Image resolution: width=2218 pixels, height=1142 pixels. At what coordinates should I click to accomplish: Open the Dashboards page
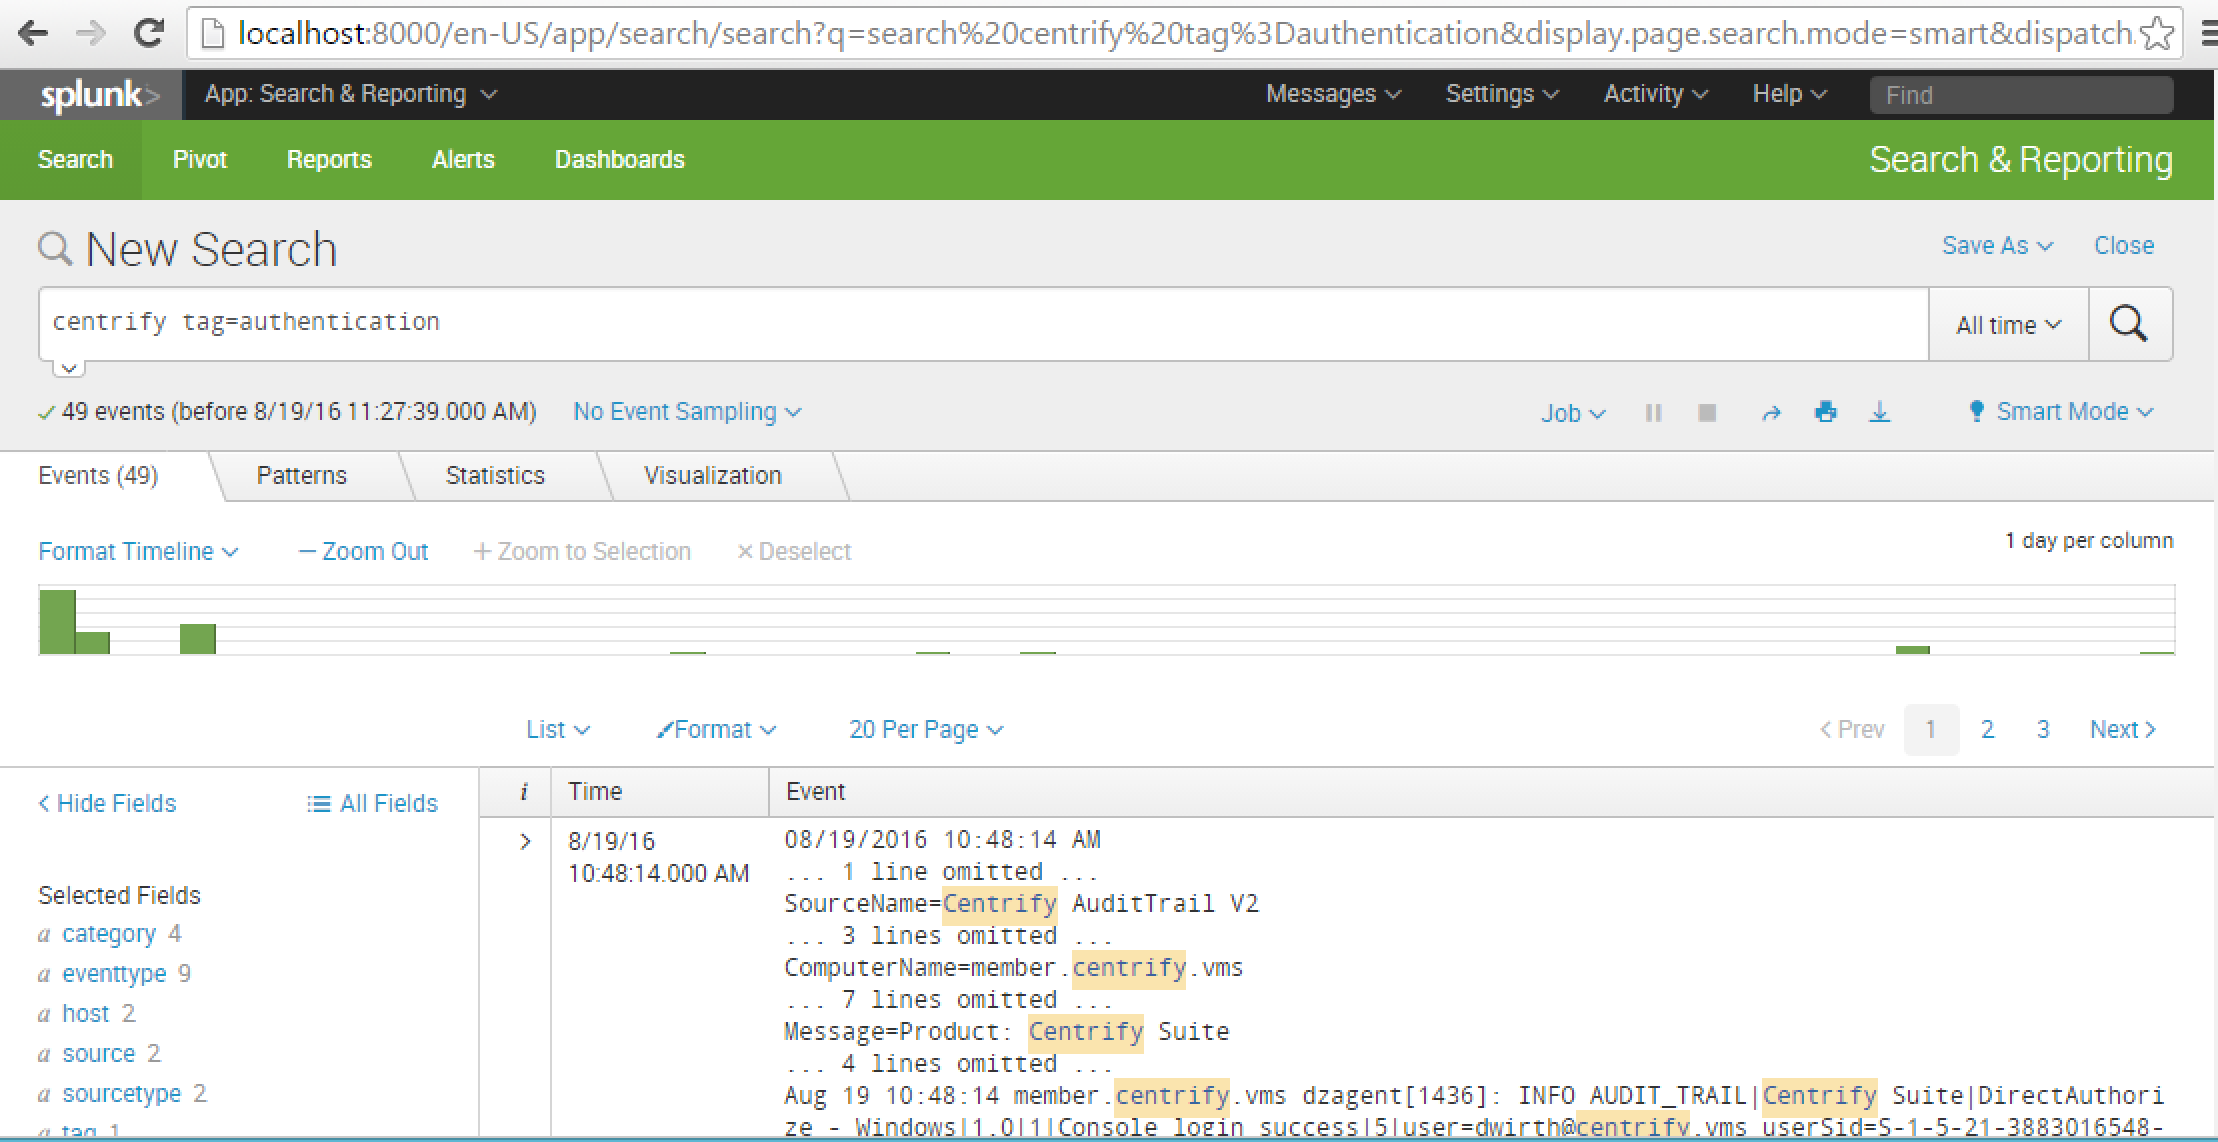(x=619, y=160)
